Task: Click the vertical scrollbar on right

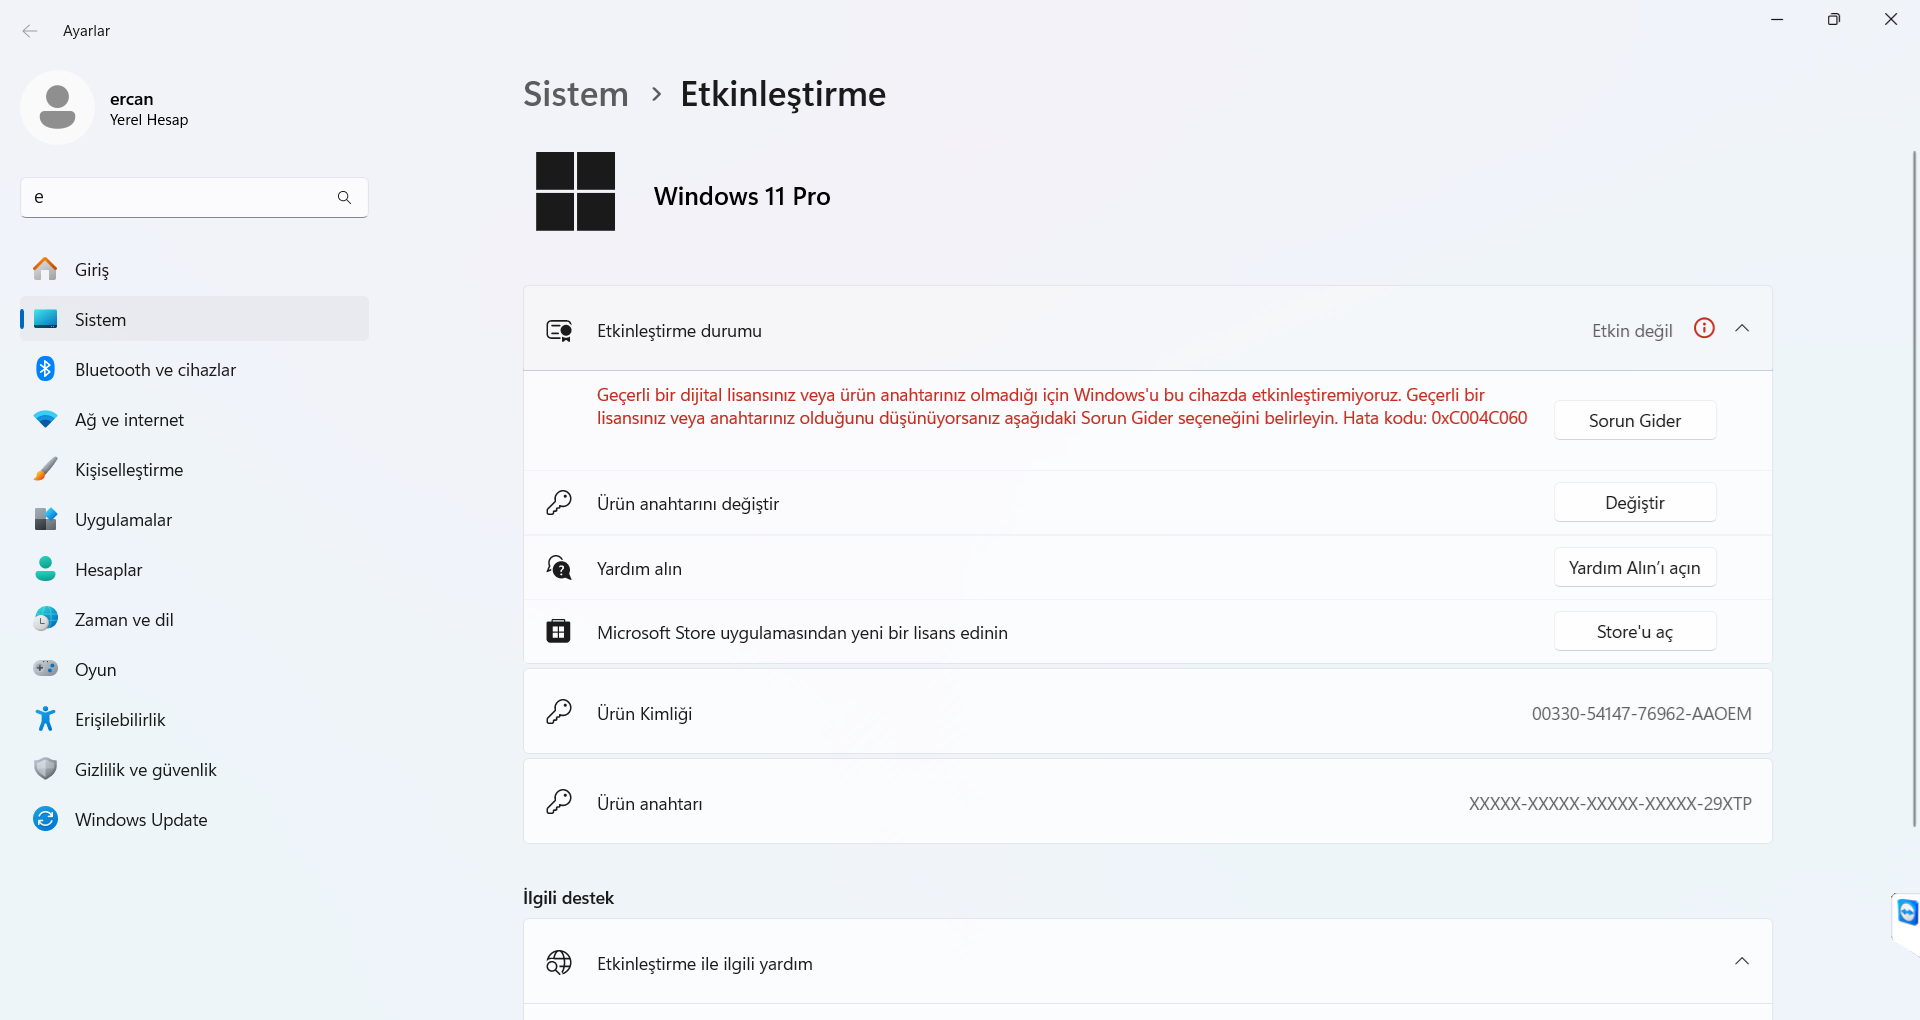Action: click(1914, 490)
